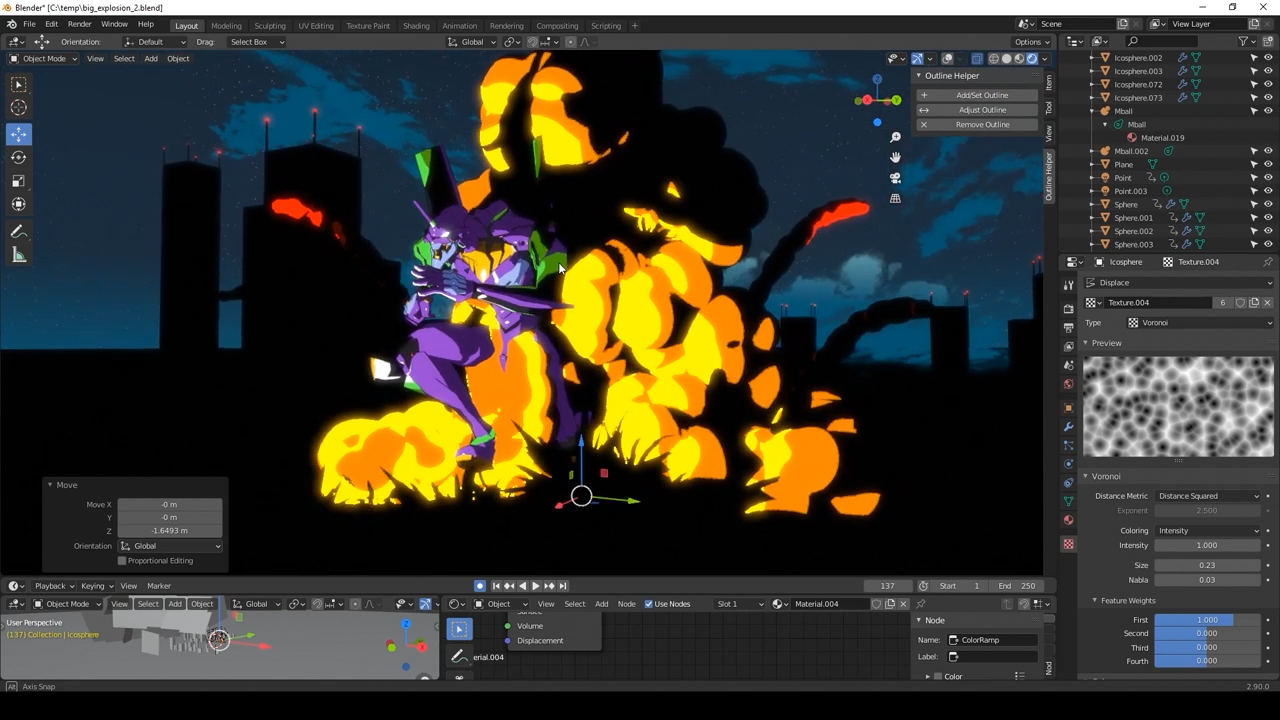Click the Add/Set Outline button
The height and width of the screenshot is (720, 1280).
976,96
